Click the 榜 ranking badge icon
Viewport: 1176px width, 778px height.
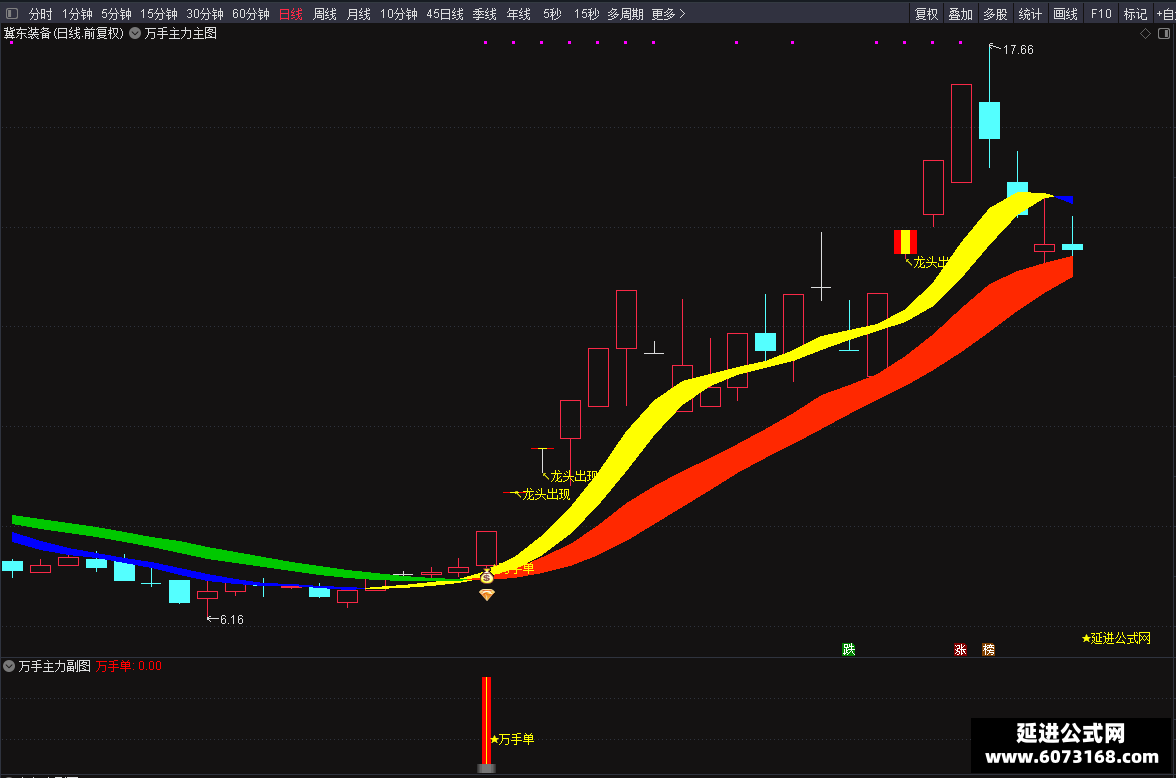point(988,650)
